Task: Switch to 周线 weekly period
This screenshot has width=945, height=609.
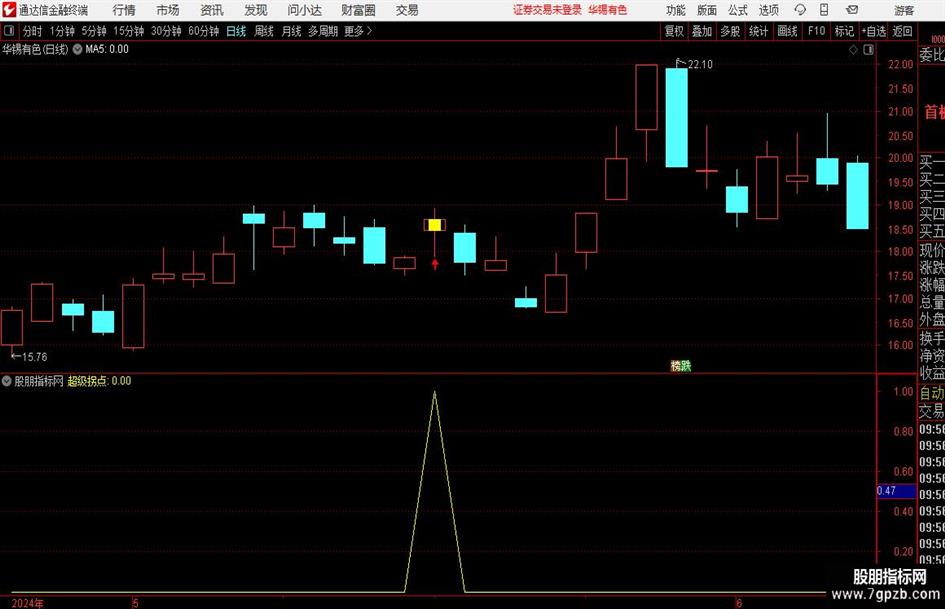Action: coord(264,31)
